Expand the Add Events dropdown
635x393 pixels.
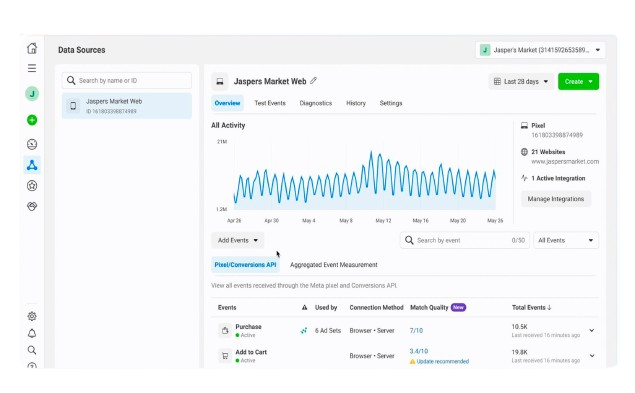click(238, 240)
